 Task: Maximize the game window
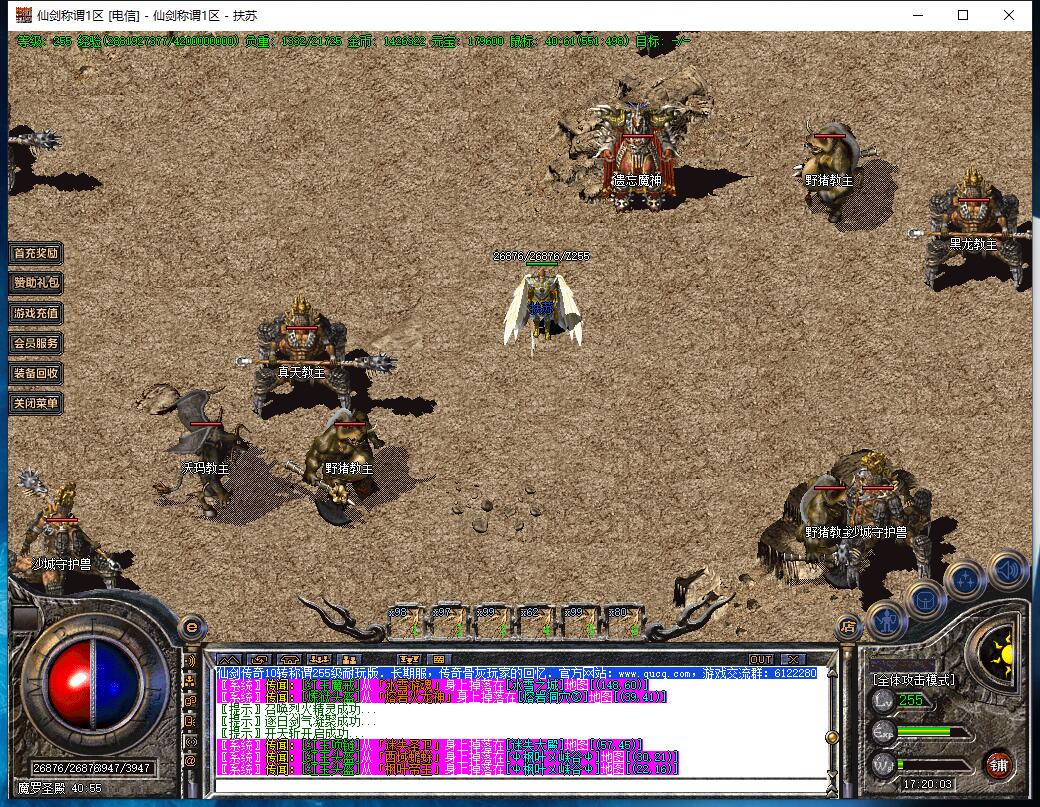click(x=963, y=15)
